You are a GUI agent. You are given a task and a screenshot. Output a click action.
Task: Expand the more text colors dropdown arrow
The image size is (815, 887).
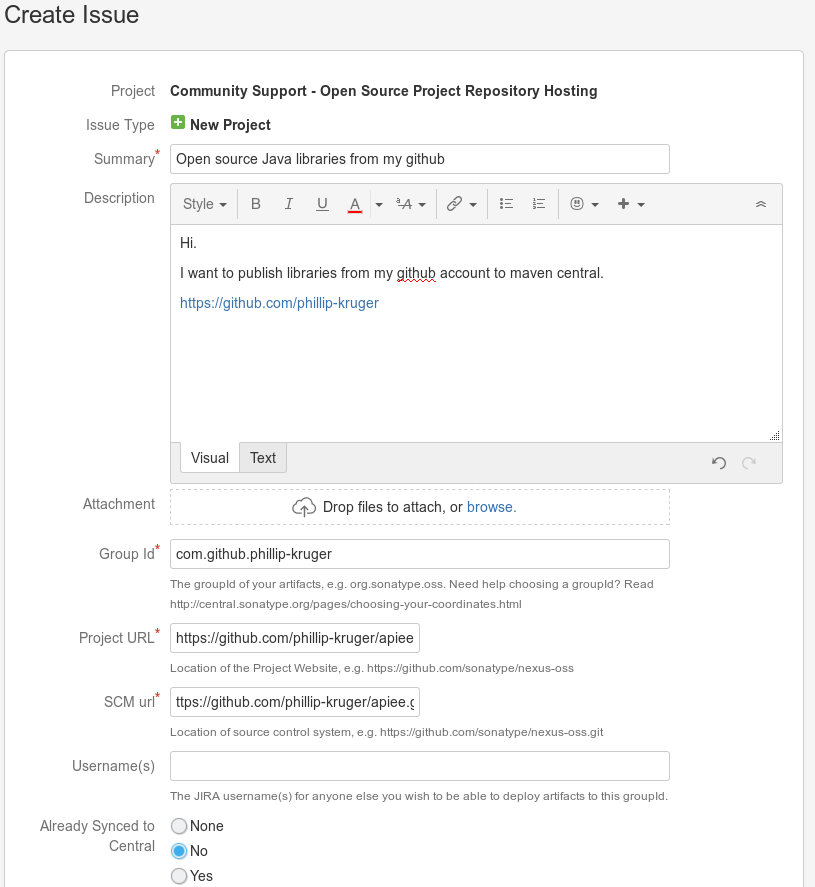[x=379, y=204]
